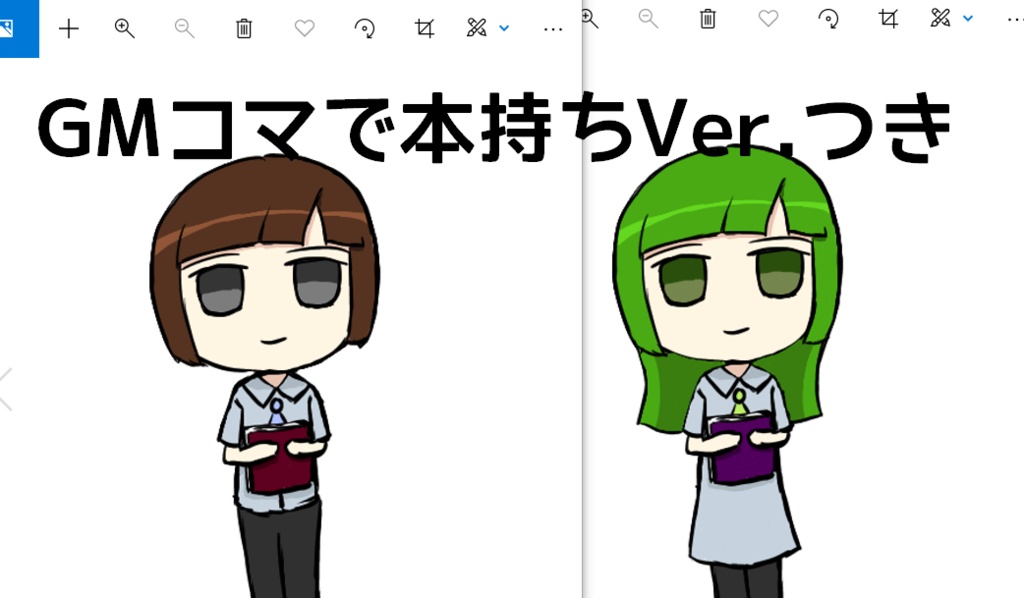This screenshot has width=1024, height=598.
Task: Delete the brown-haired character image
Action: point(242,28)
